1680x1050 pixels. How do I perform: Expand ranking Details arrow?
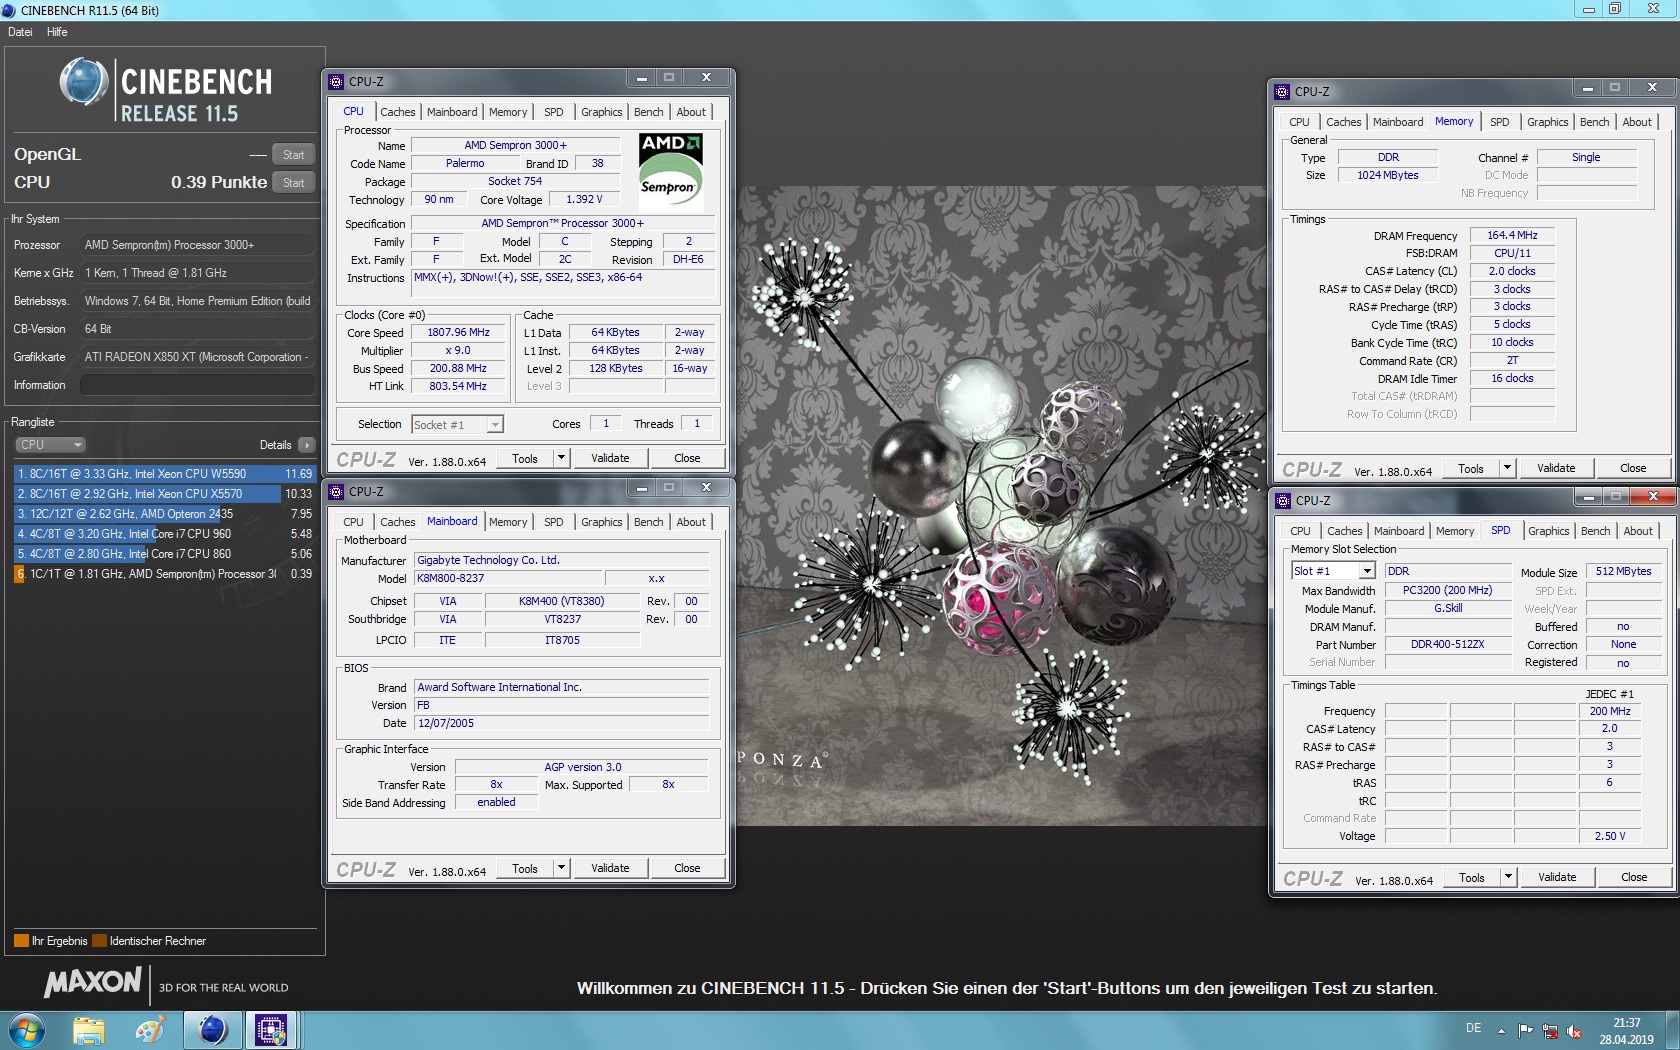(306, 445)
